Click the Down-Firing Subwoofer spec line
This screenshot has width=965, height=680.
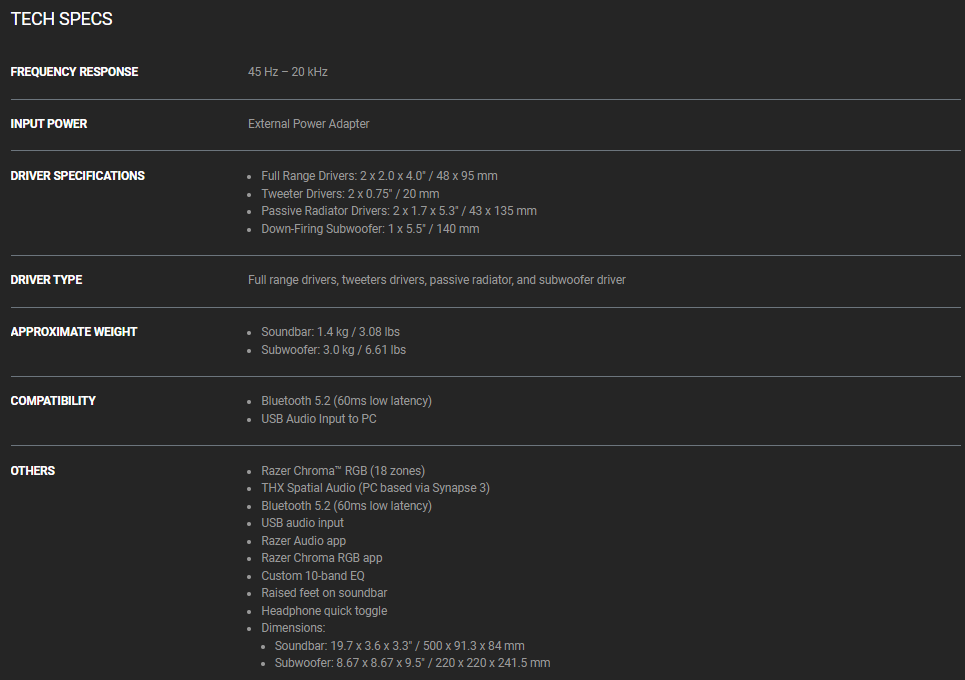370,229
